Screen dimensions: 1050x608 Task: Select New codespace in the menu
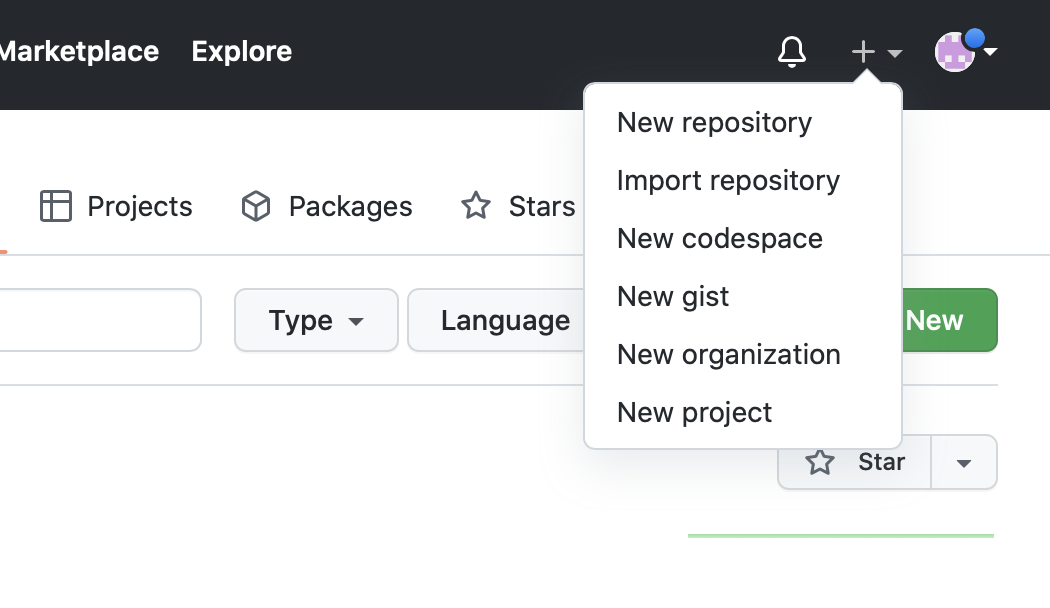click(719, 239)
